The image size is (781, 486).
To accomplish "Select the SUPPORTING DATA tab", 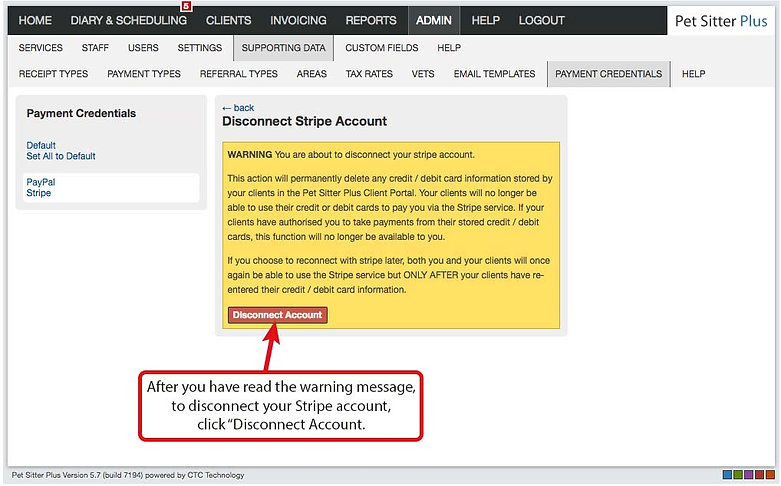I will 283,48.
